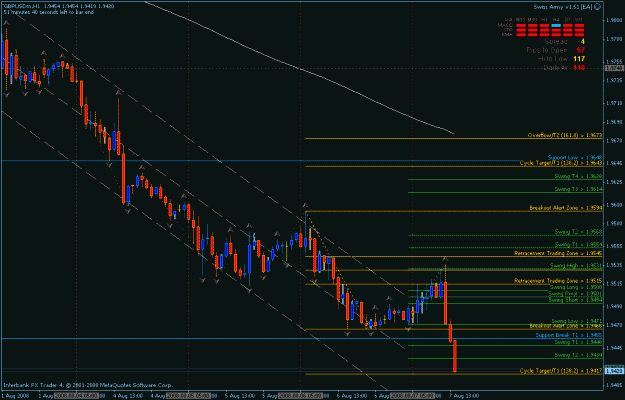Click the red Pips to Open value -57
The width and height of the screenshot is (625, 400).
pyautogui.click(x=580, y=50)
